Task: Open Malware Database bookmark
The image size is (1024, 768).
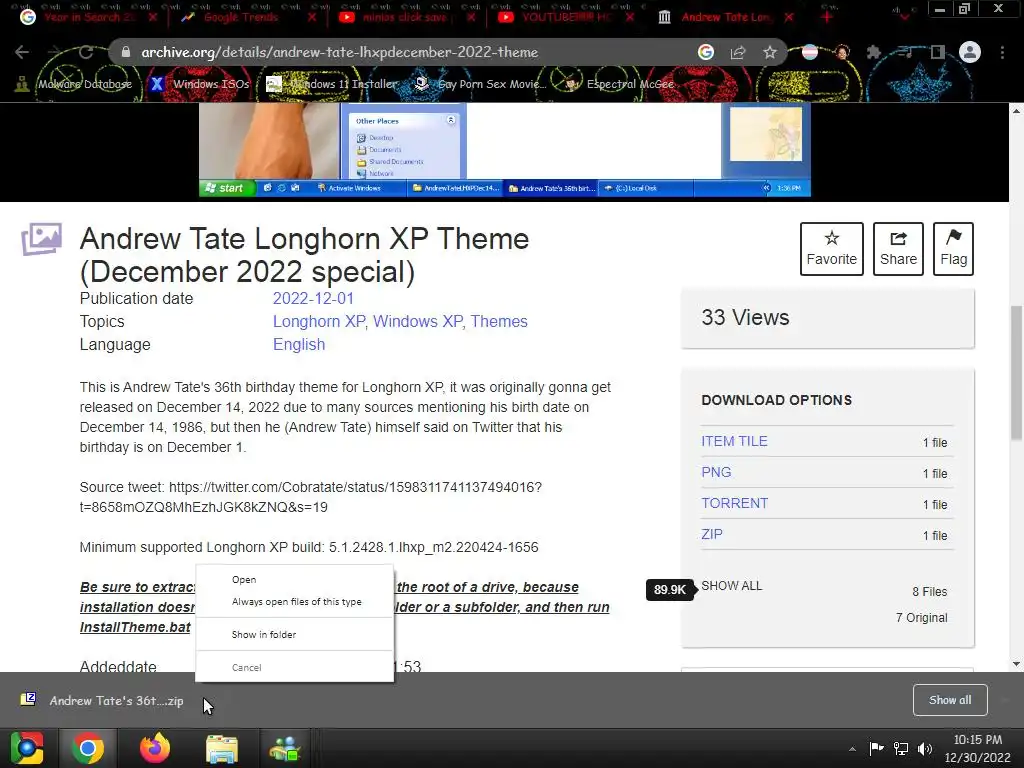Action: point(75,84)
